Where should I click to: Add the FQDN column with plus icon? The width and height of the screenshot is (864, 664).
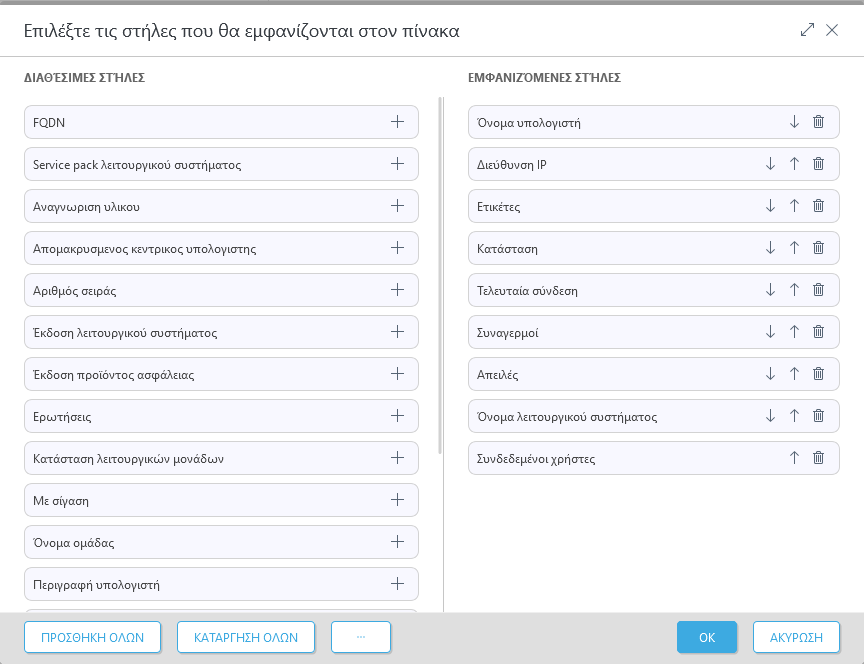[x=397, y=122]
